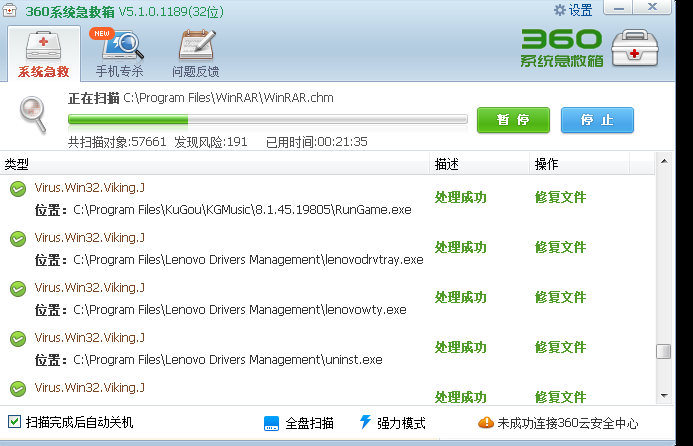Open the 问题反馈 tab
The image size is (693, 446).
click(196, 54)
